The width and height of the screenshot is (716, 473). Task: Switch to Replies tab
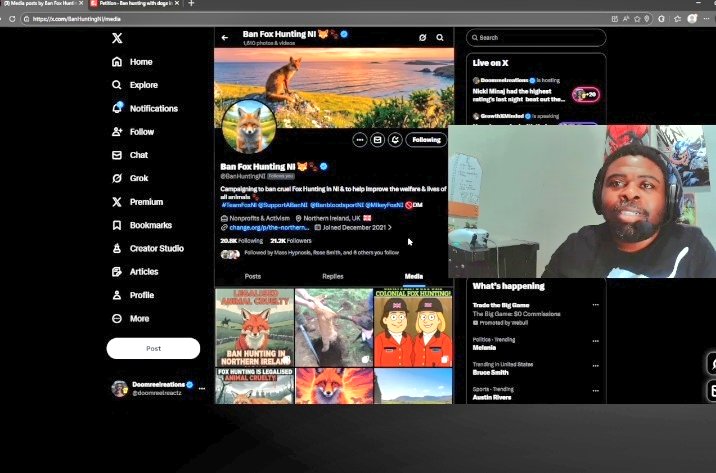pyautogui.click(x=332, y=276)
